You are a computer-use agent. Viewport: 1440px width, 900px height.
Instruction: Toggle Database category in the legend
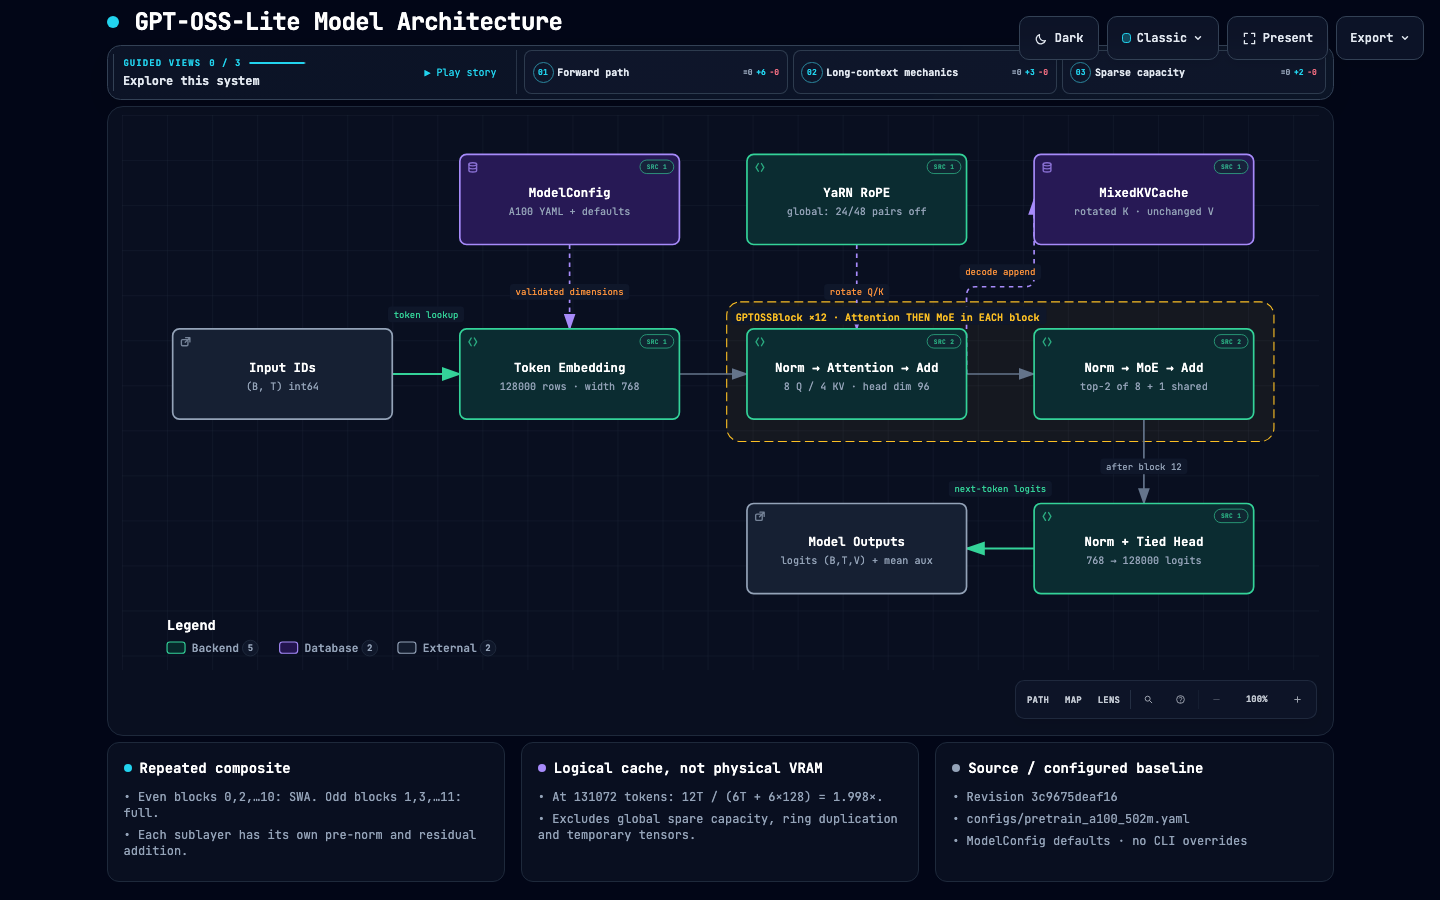pos(328,648)
